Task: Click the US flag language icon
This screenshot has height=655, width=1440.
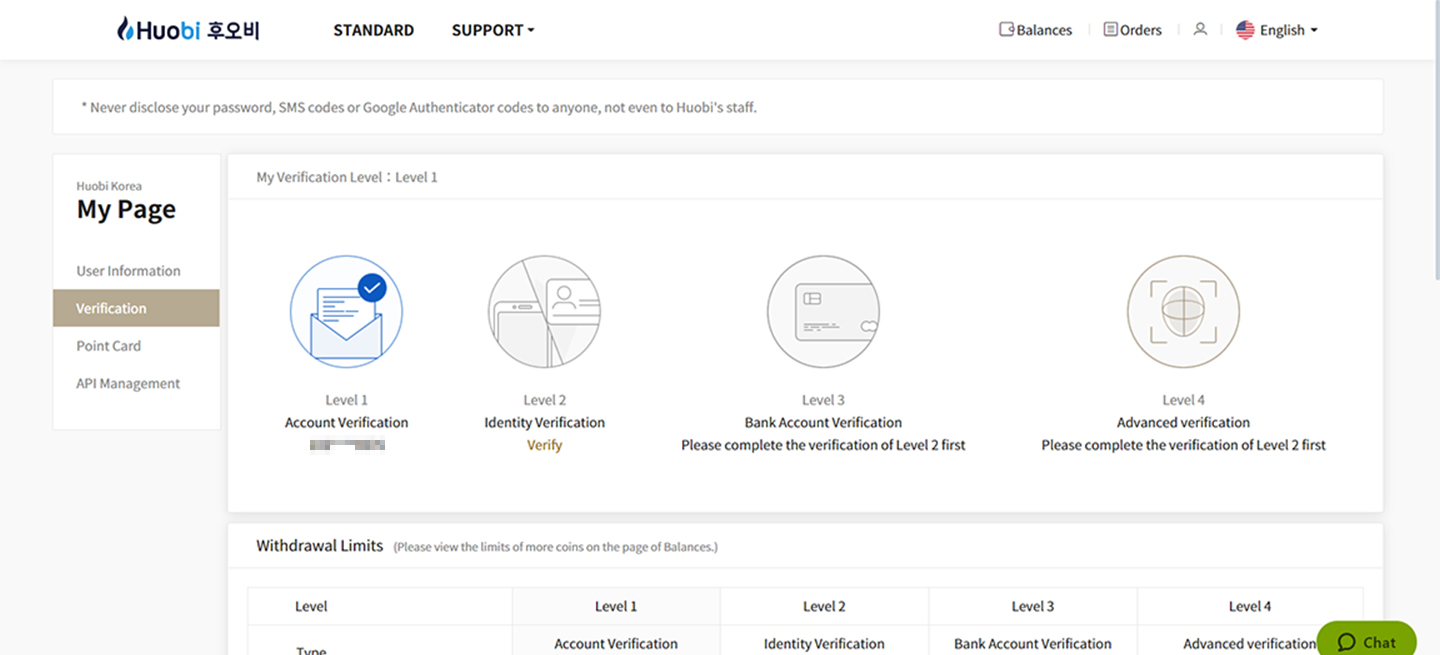Action: click(x=1245, y=30)
